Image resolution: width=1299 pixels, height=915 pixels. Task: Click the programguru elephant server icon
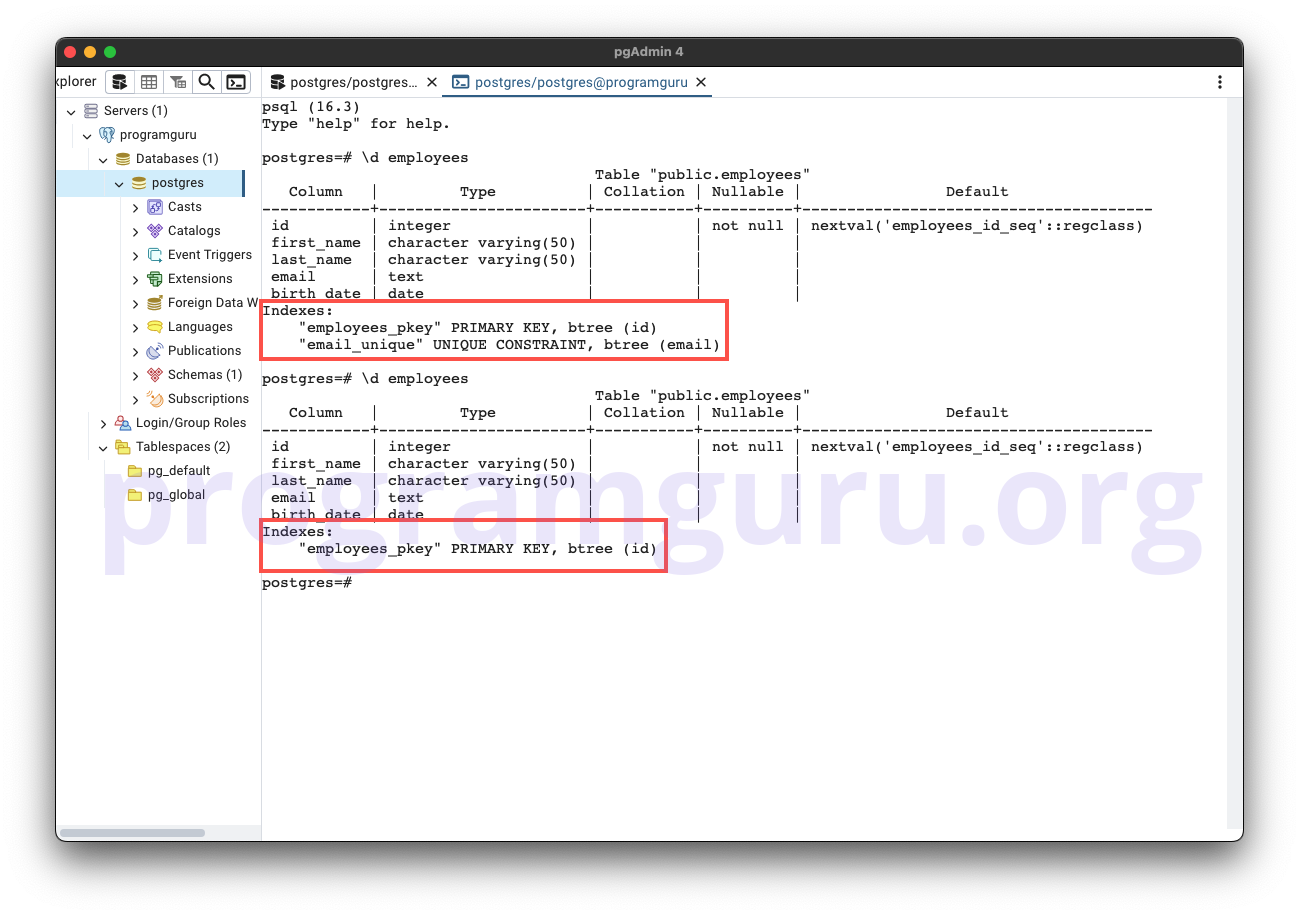click(x=107, y=135)
